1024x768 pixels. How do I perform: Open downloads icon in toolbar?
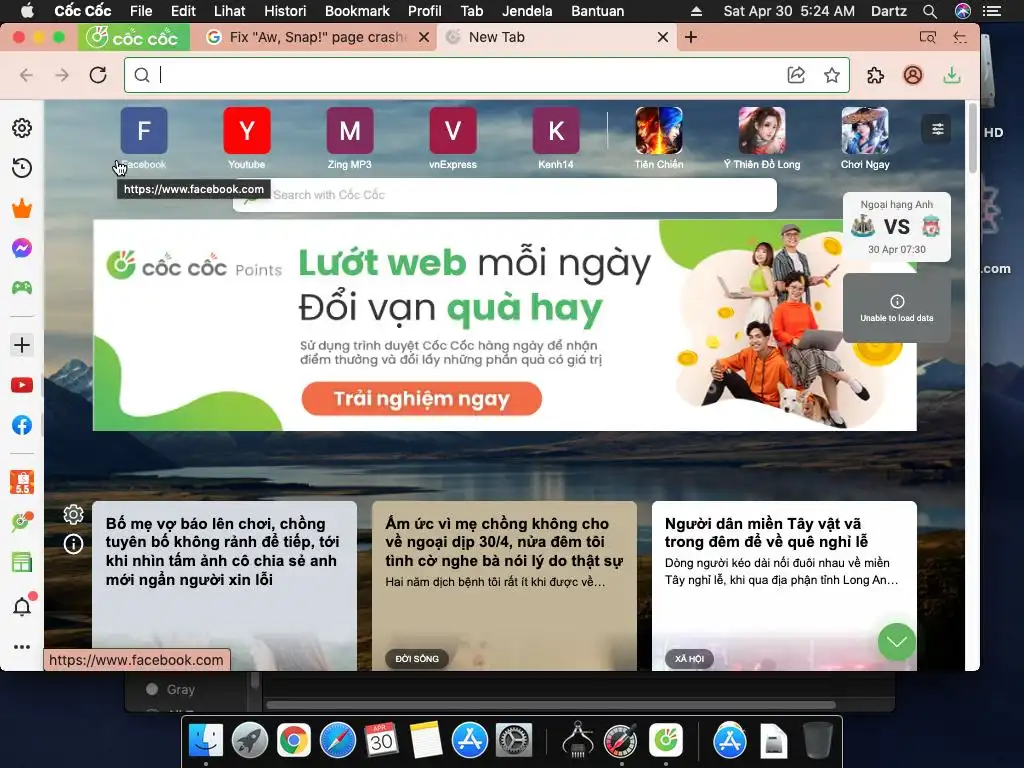coord(952,75)
